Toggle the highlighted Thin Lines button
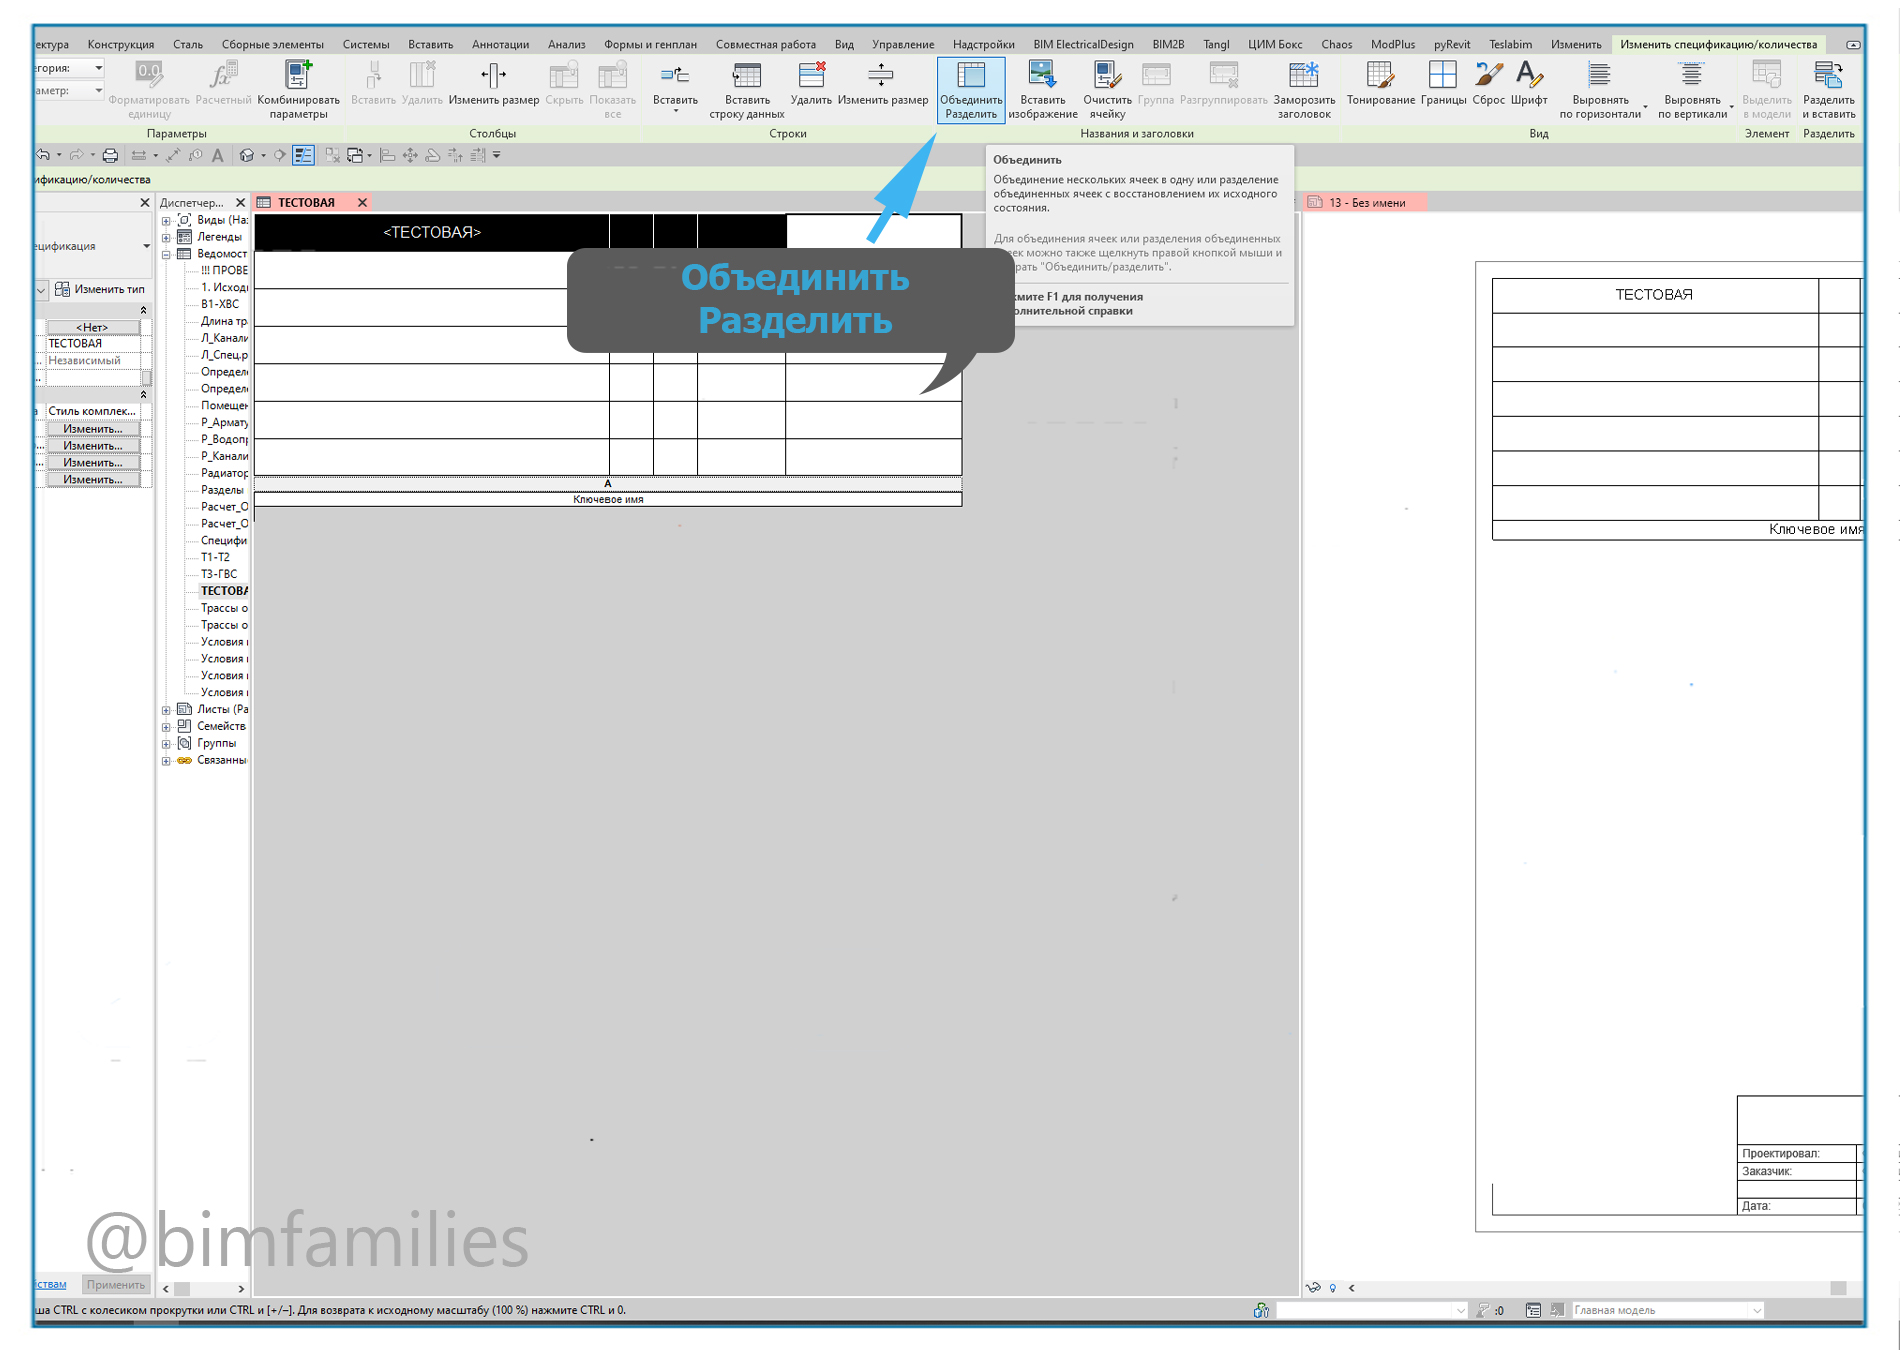Viewport: 1900px width, 1350px height. [x=304, y=155]
